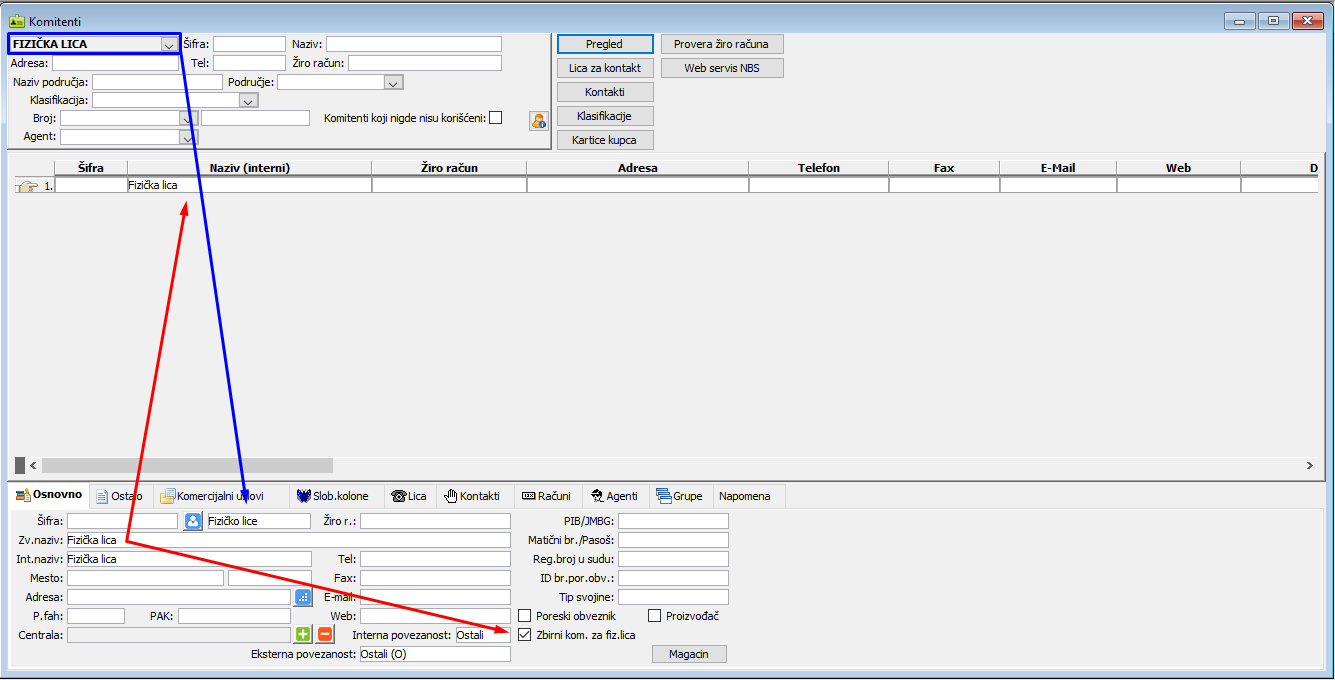This screenshot has width=1335, height=680.
Task: Click the blue address lookup icon beside Adresa
Action: point(303,597)
